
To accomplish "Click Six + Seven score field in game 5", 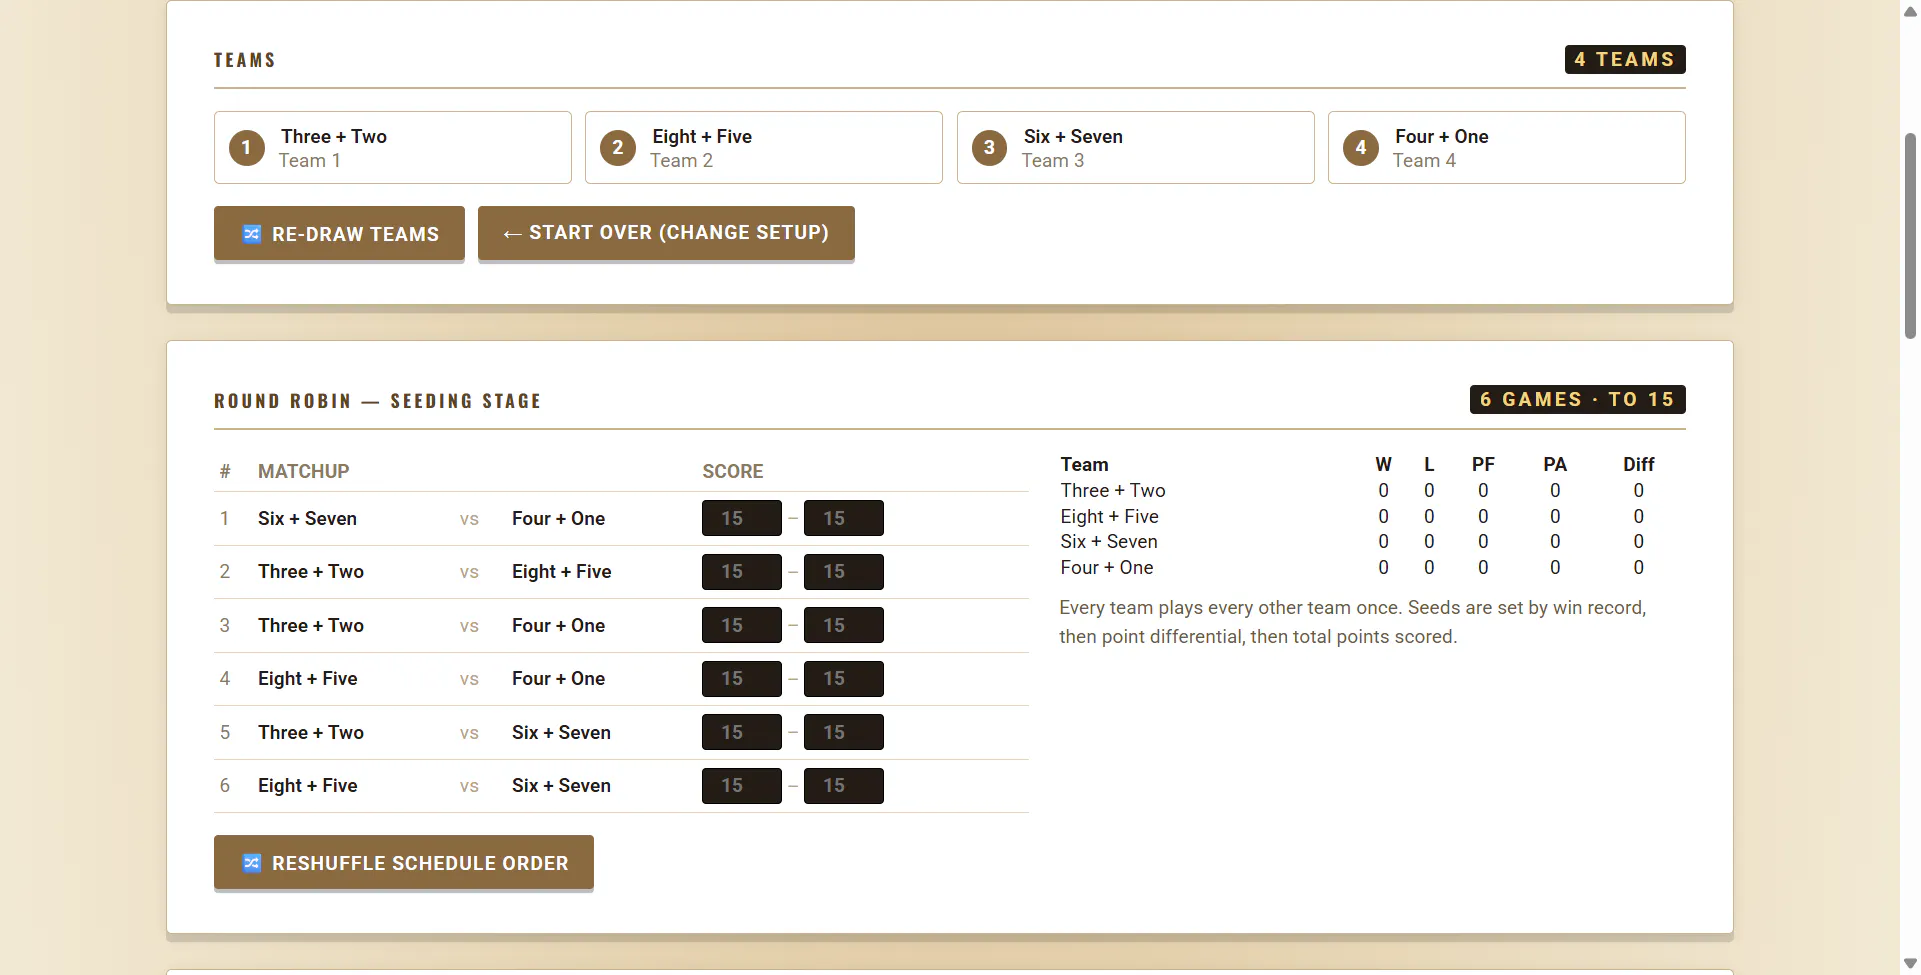I will click(x=844, y=732).
